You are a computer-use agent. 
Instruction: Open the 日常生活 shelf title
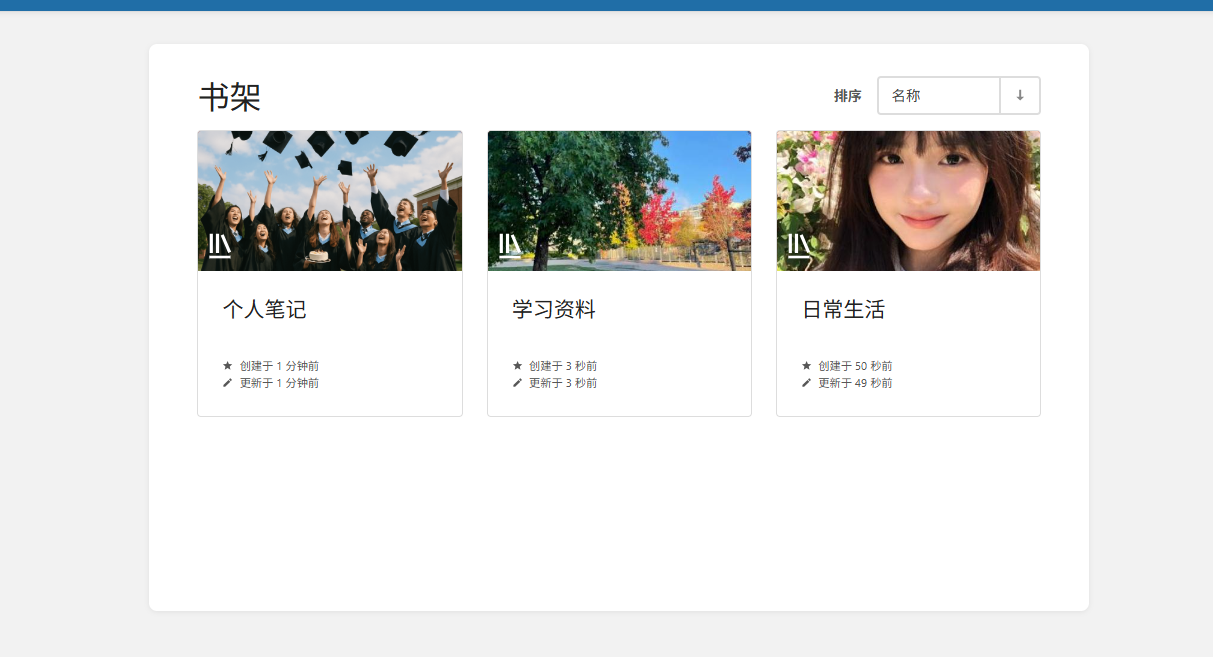[843, 310]
